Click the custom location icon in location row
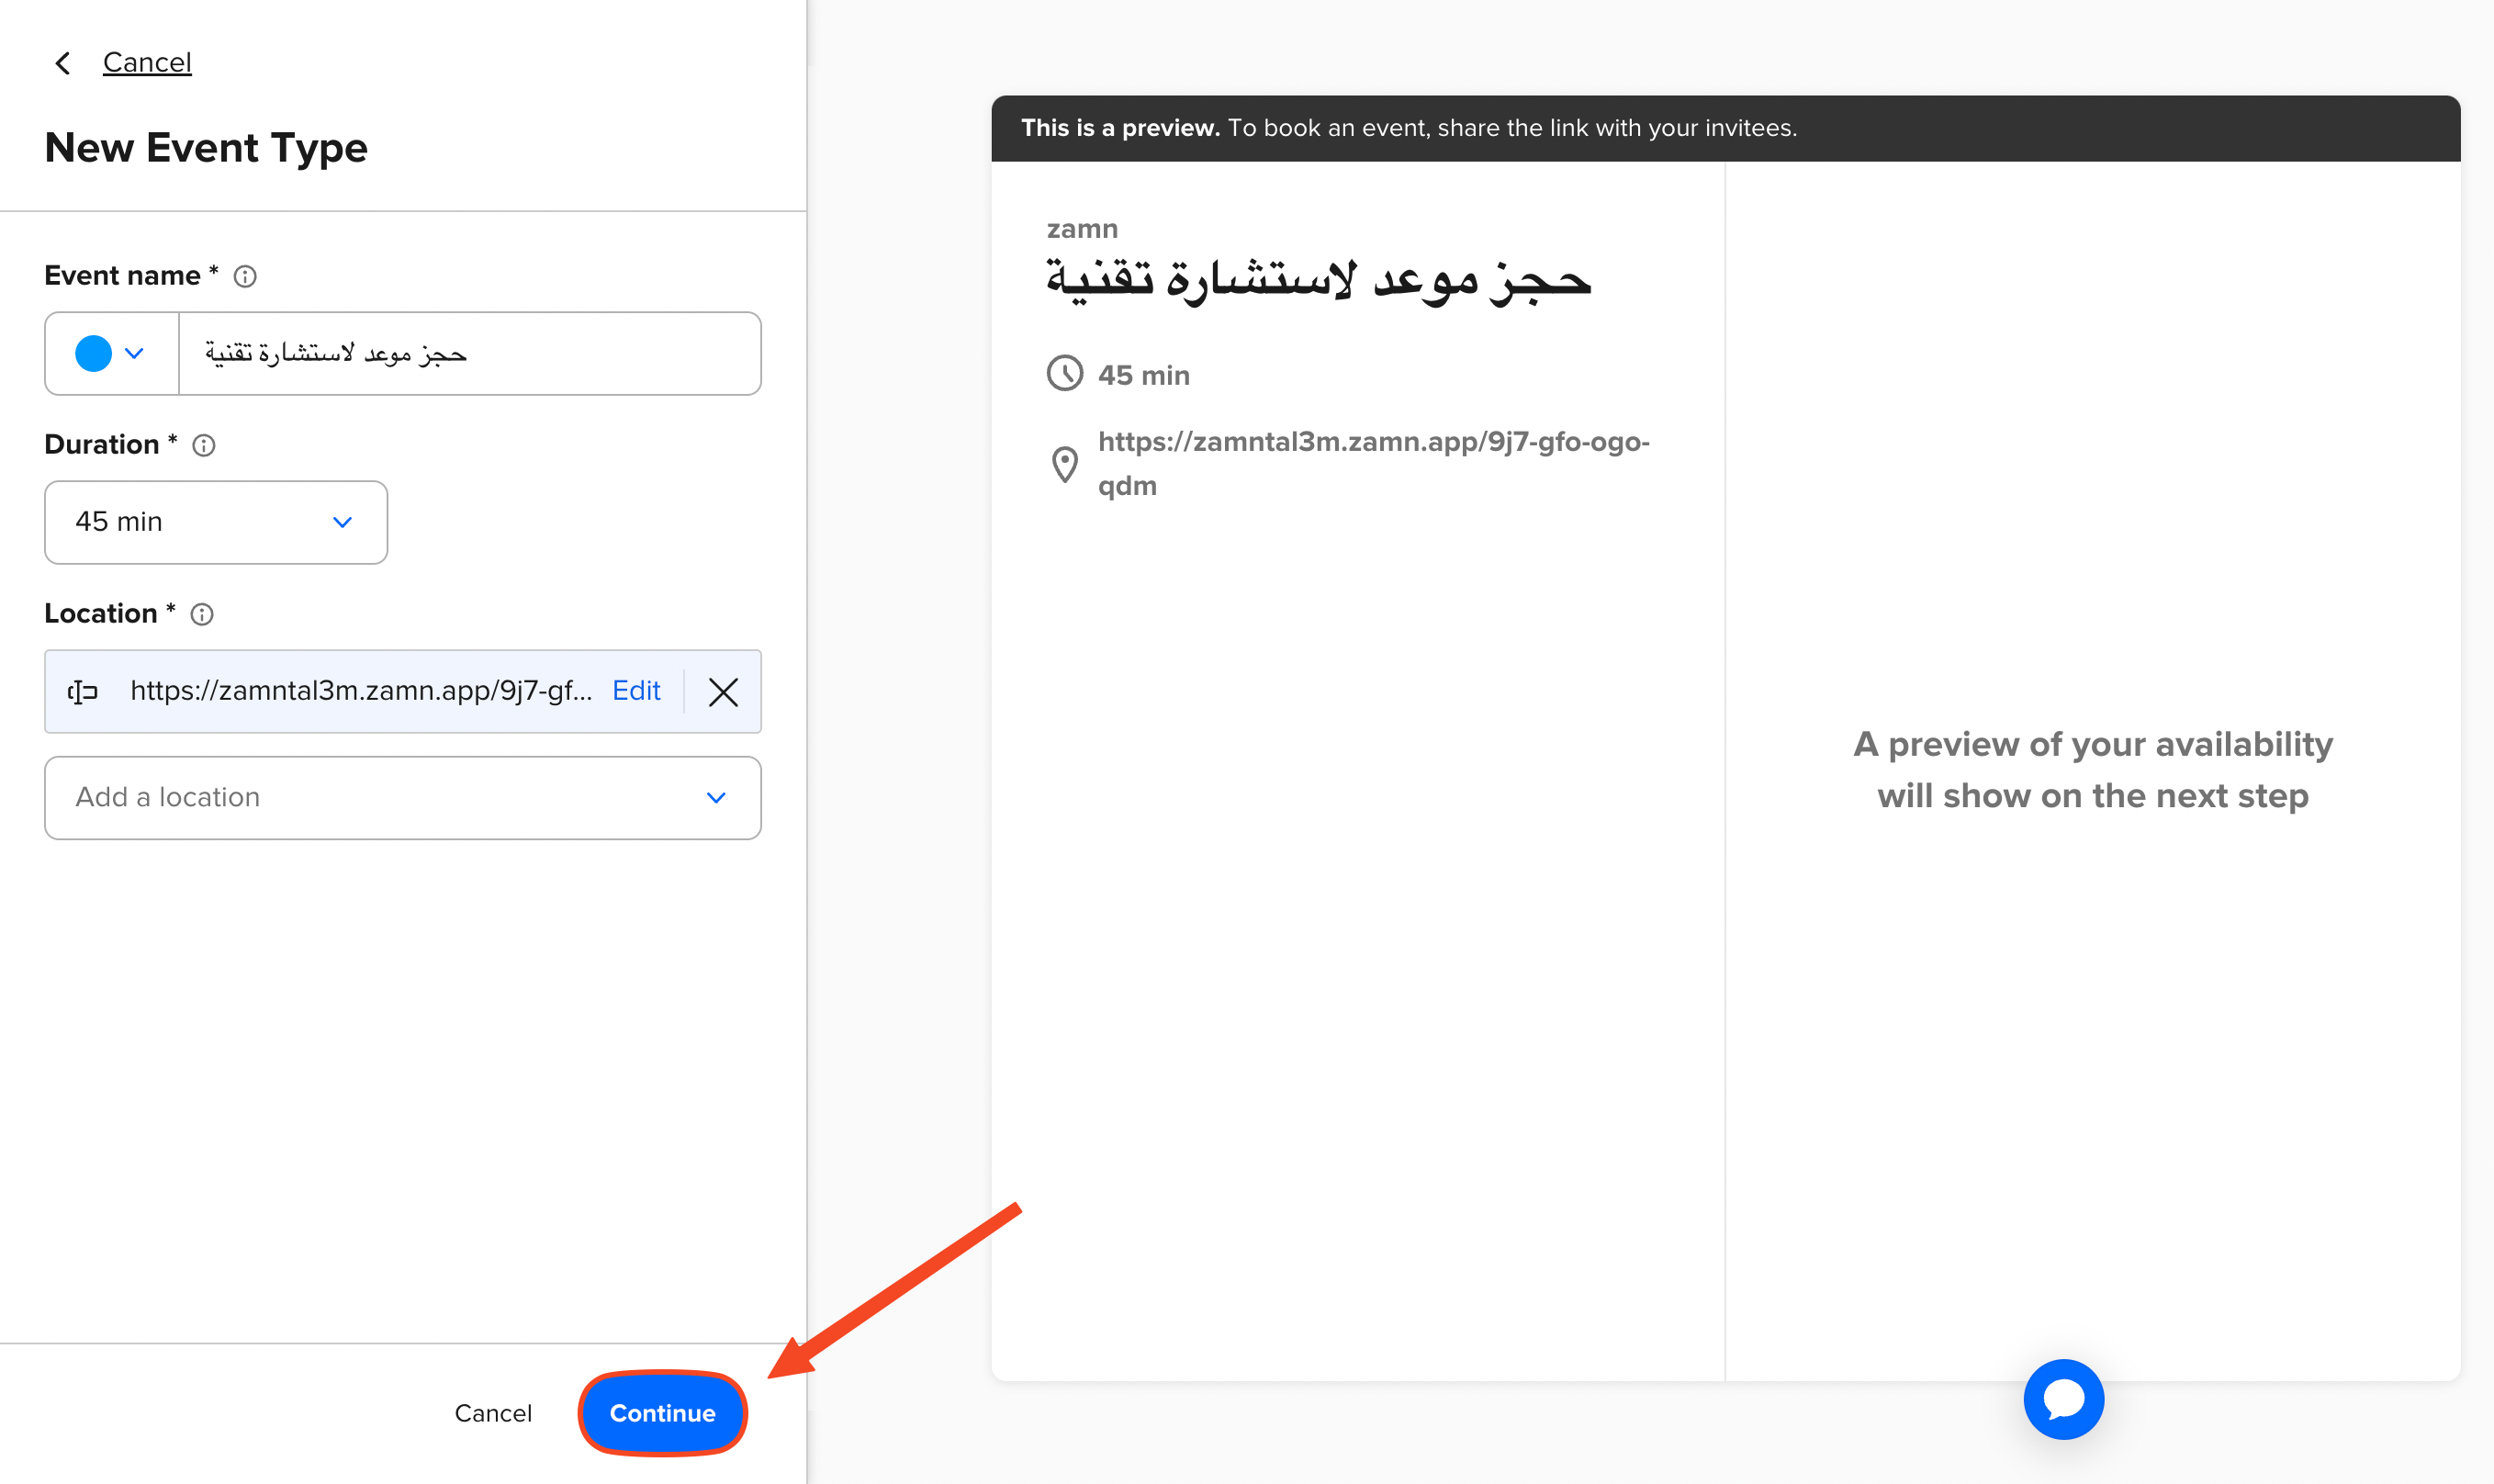The image size is (2494, 1484). tap(83, 691)
